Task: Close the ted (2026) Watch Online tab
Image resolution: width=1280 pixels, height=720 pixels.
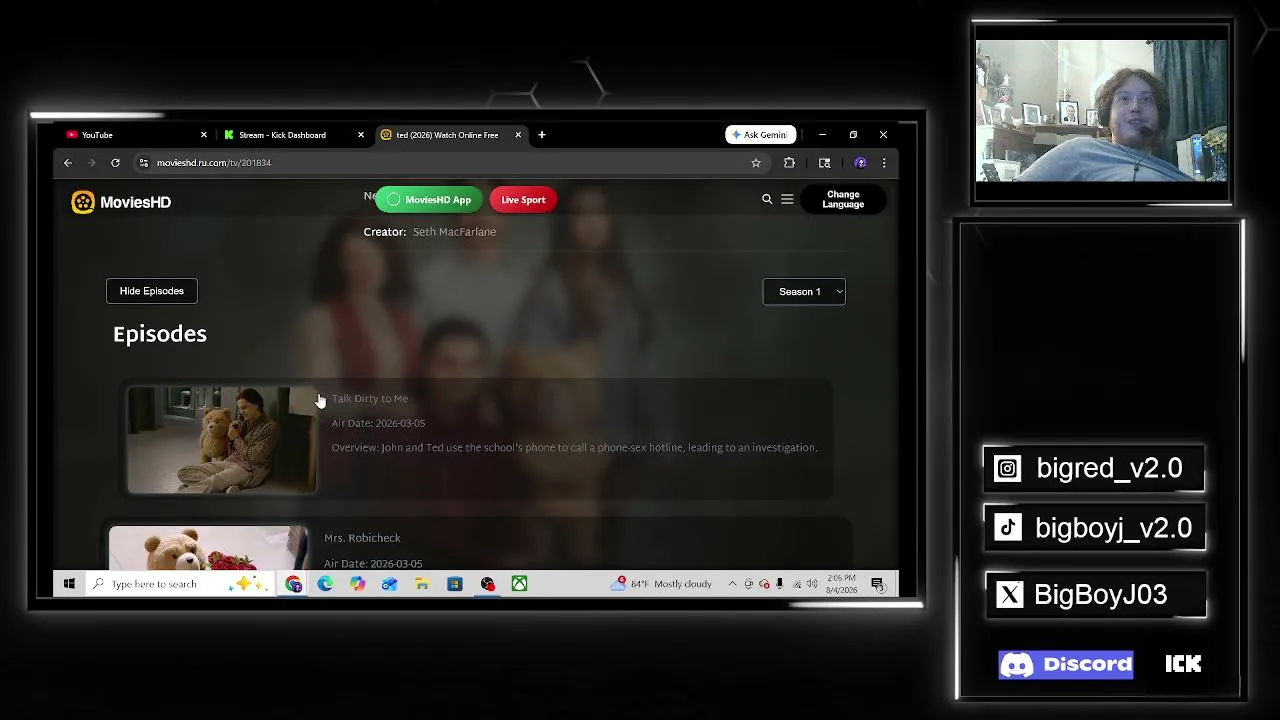Action: click(518, 135)
